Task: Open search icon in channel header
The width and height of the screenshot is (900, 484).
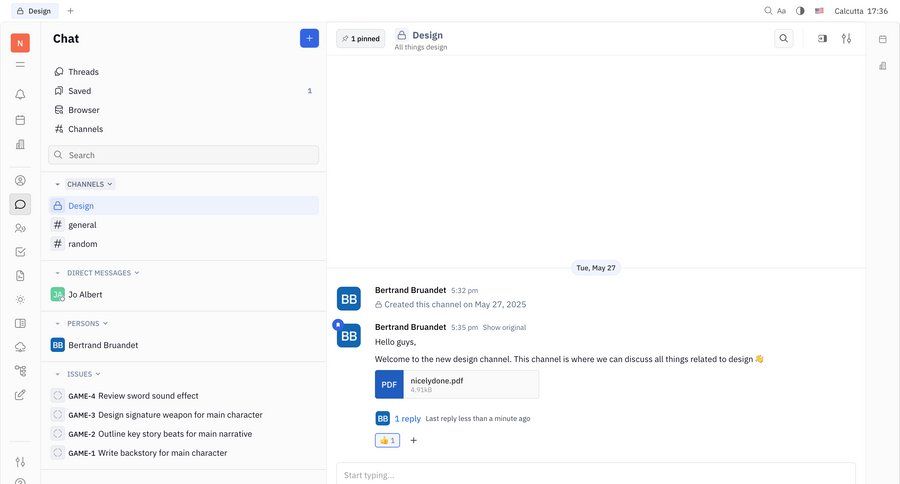Action: pyautogui.click(x=783, y=38)
